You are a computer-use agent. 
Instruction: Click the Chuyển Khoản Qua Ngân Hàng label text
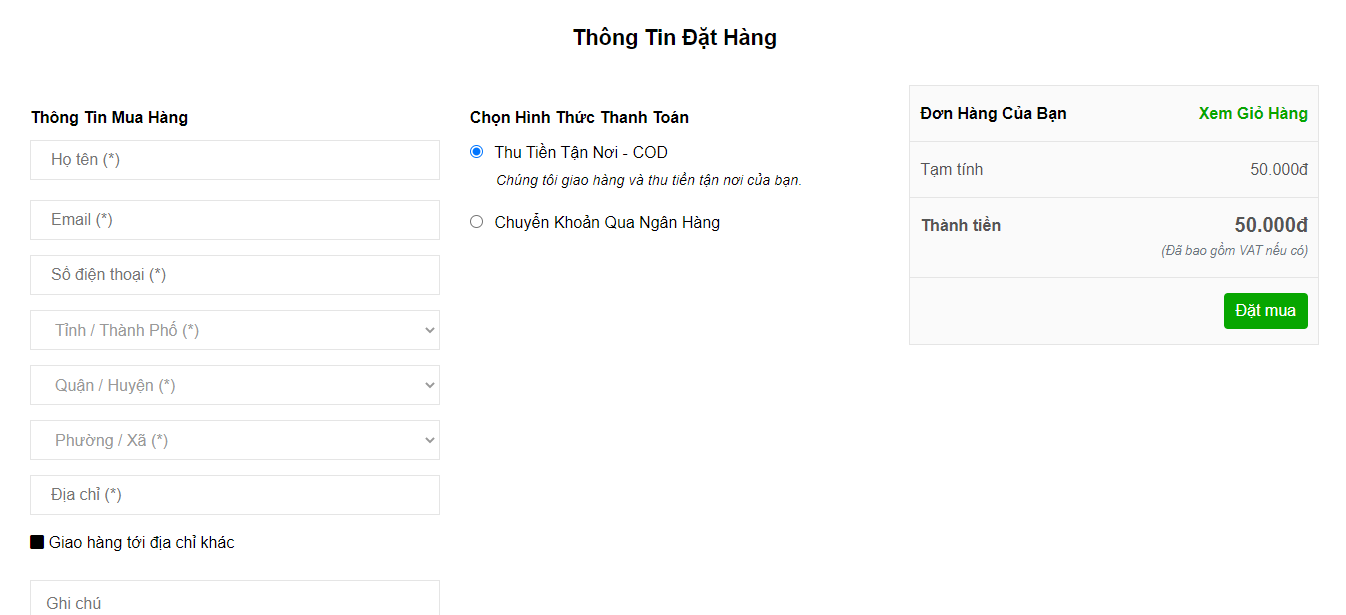607,222
